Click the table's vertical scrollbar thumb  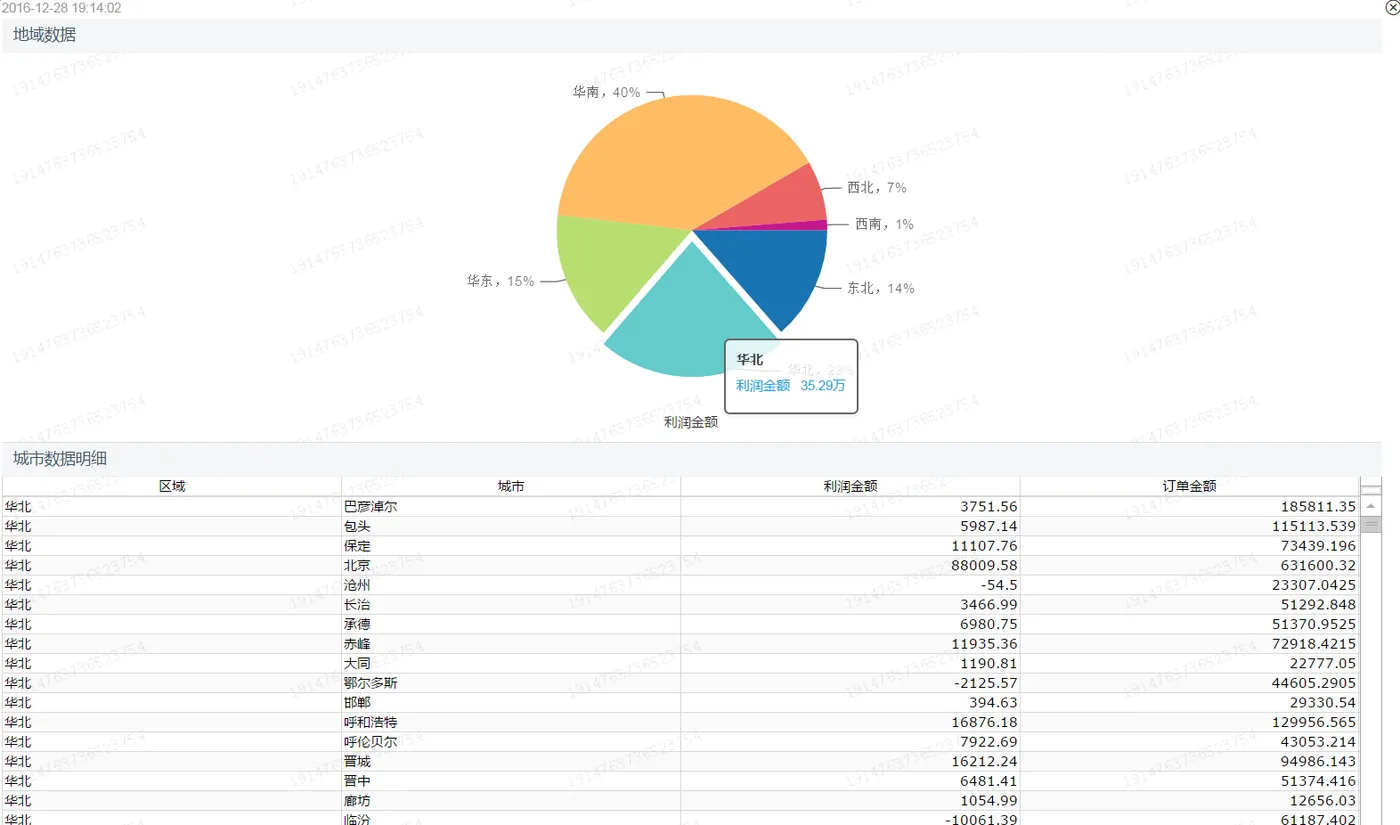click(1371, 525)
